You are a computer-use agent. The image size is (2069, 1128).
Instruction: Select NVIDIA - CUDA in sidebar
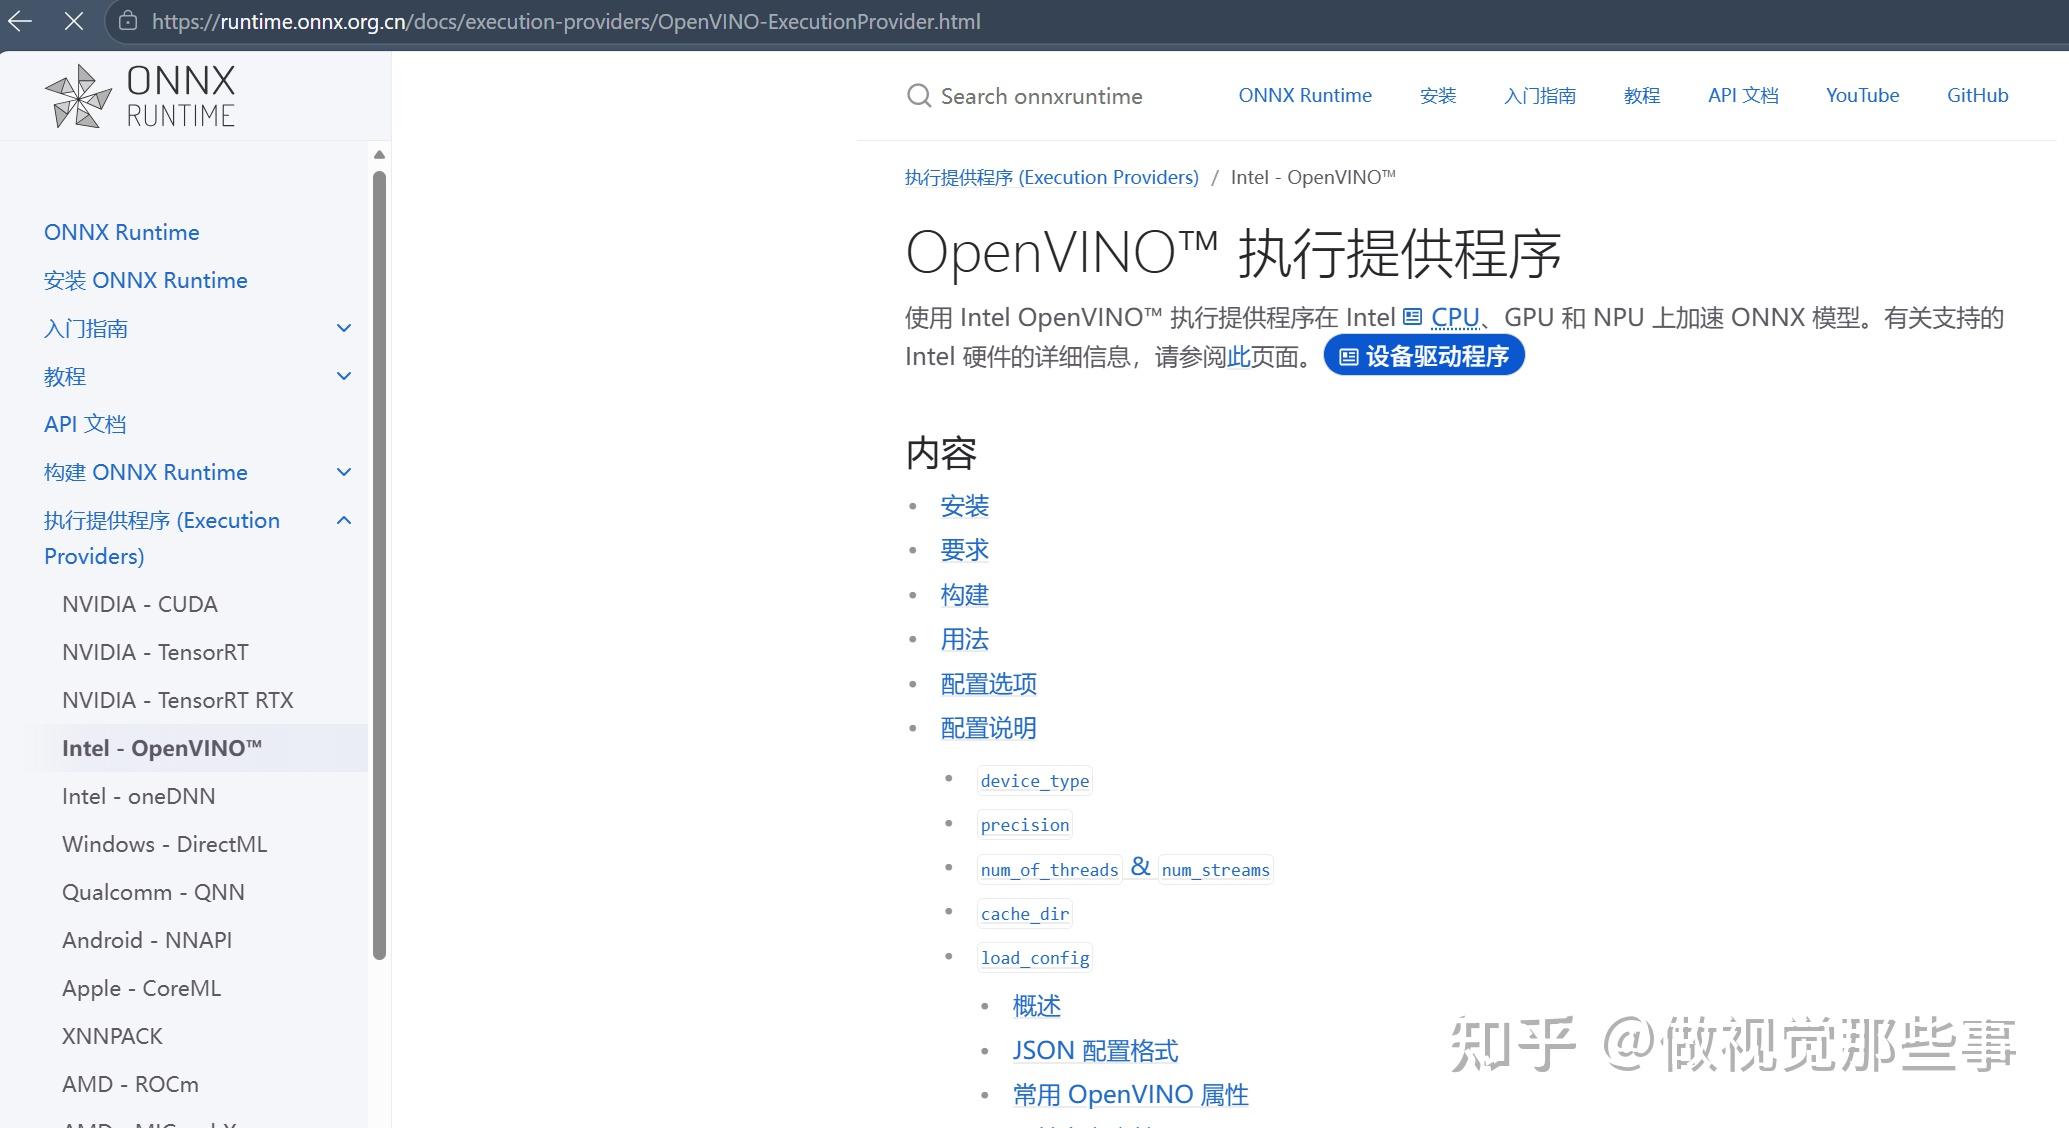tap(140, 604)
